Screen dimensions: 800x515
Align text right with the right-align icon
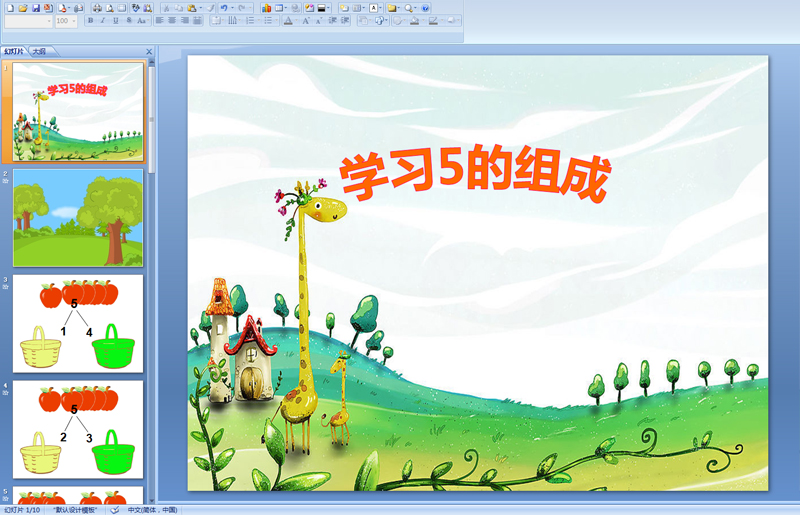[x=184, y=20]
